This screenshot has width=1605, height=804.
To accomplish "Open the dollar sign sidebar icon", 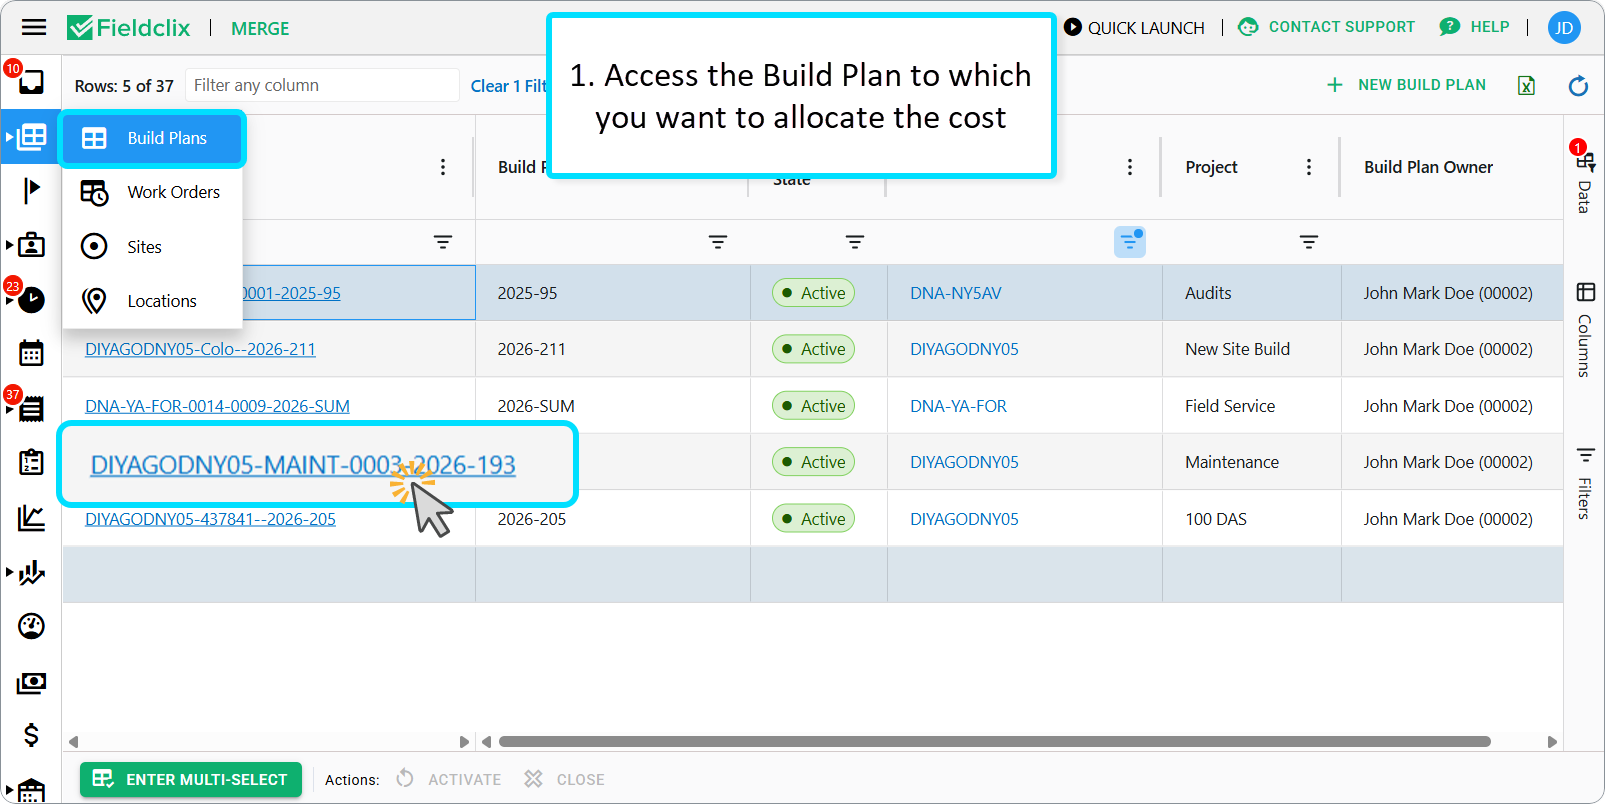I will click(x=32, y=735).
